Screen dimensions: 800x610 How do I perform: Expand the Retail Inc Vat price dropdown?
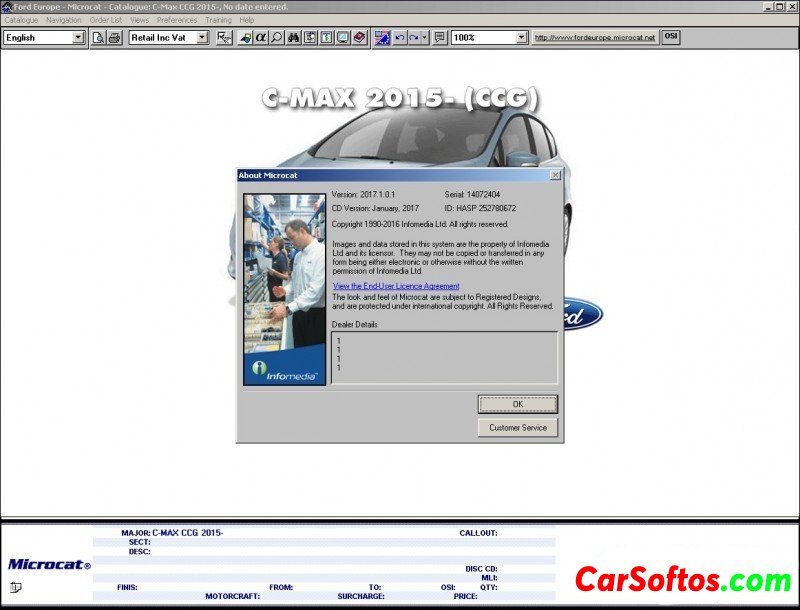pos(202,38)
